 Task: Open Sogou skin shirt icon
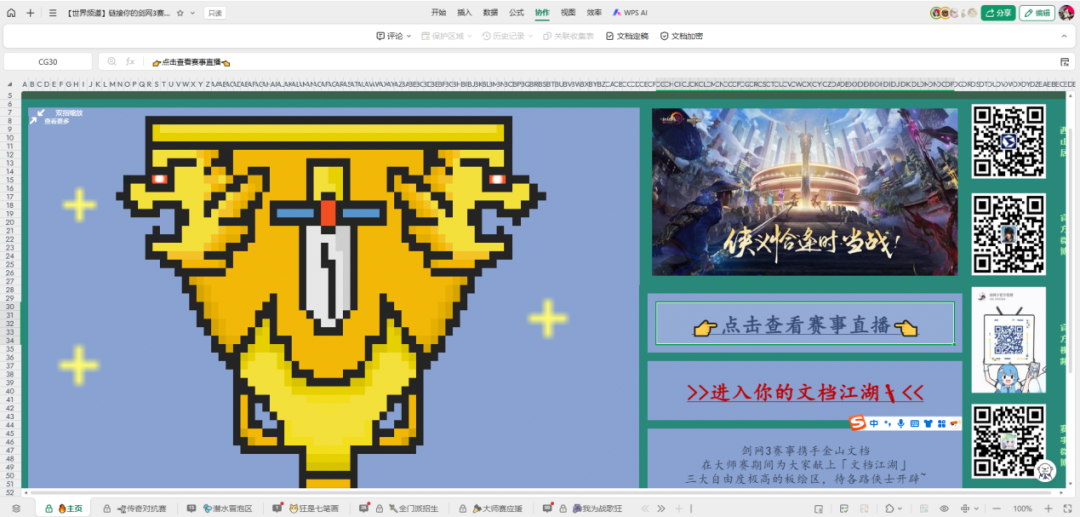(x=928, y=423)
